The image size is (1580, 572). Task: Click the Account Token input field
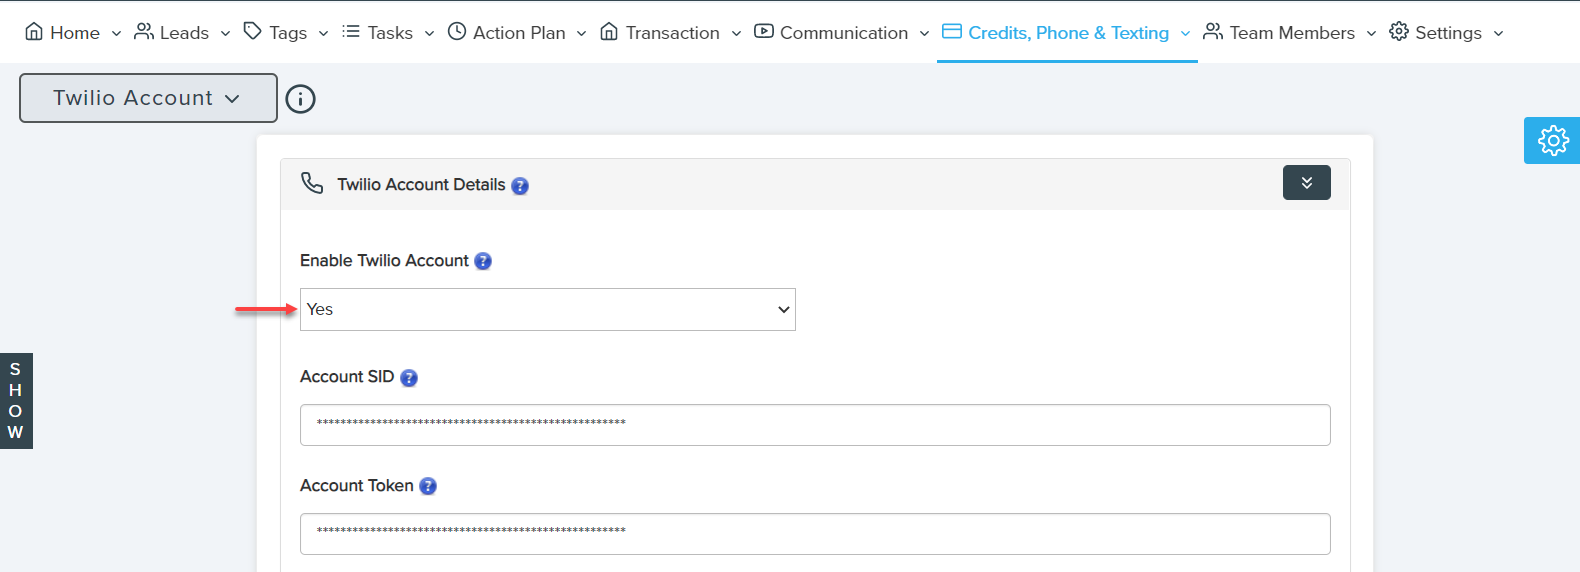pos(815,534)
